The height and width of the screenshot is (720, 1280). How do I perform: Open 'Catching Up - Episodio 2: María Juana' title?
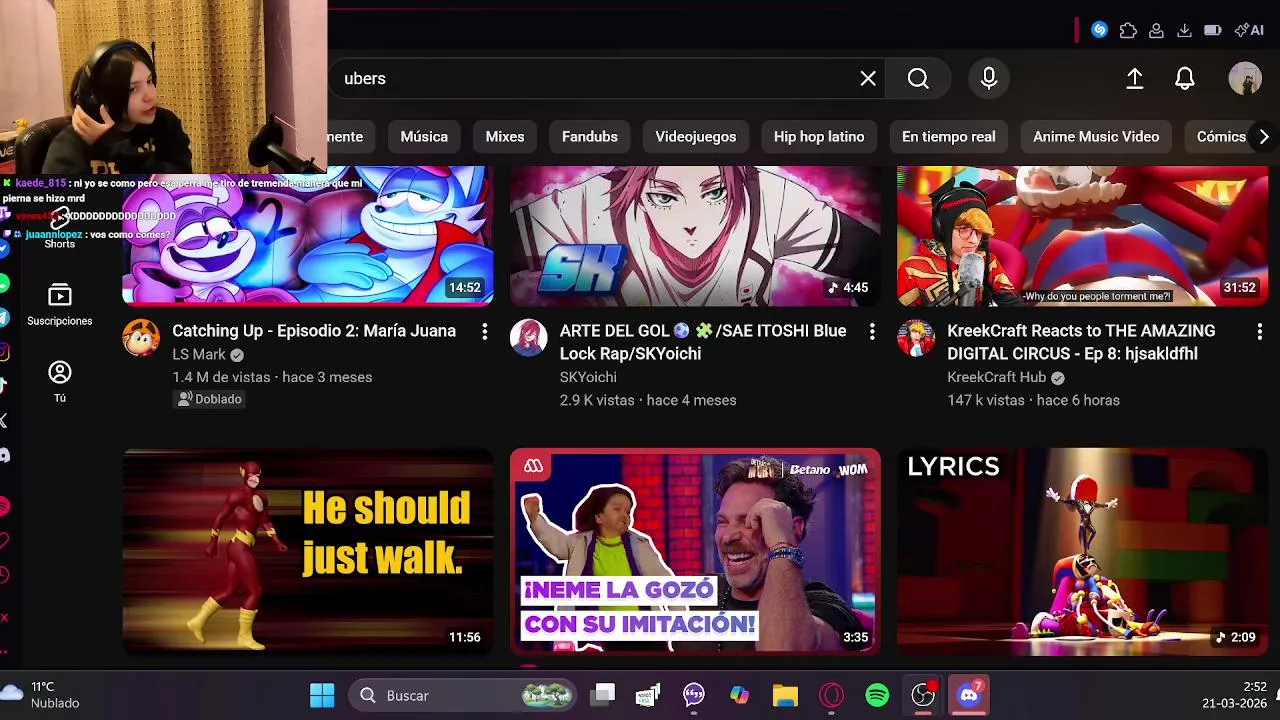314,331
